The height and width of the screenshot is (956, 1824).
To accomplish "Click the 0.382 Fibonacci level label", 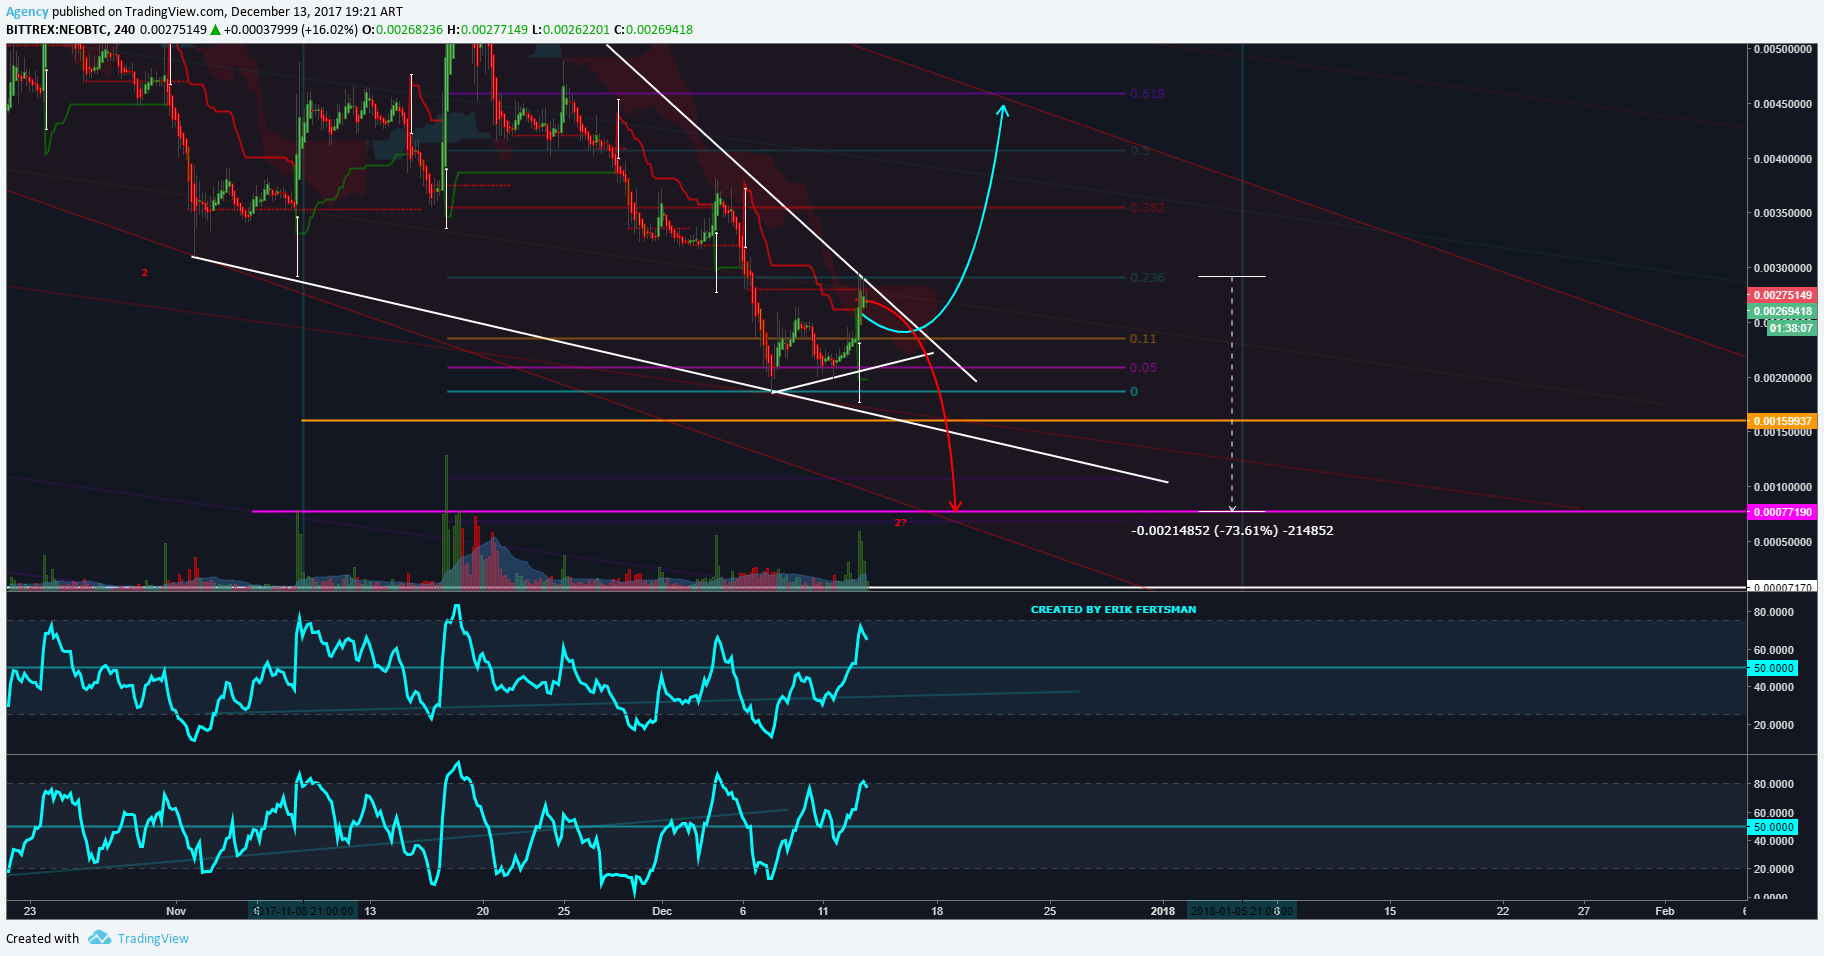I will [x=1147, y=208].
